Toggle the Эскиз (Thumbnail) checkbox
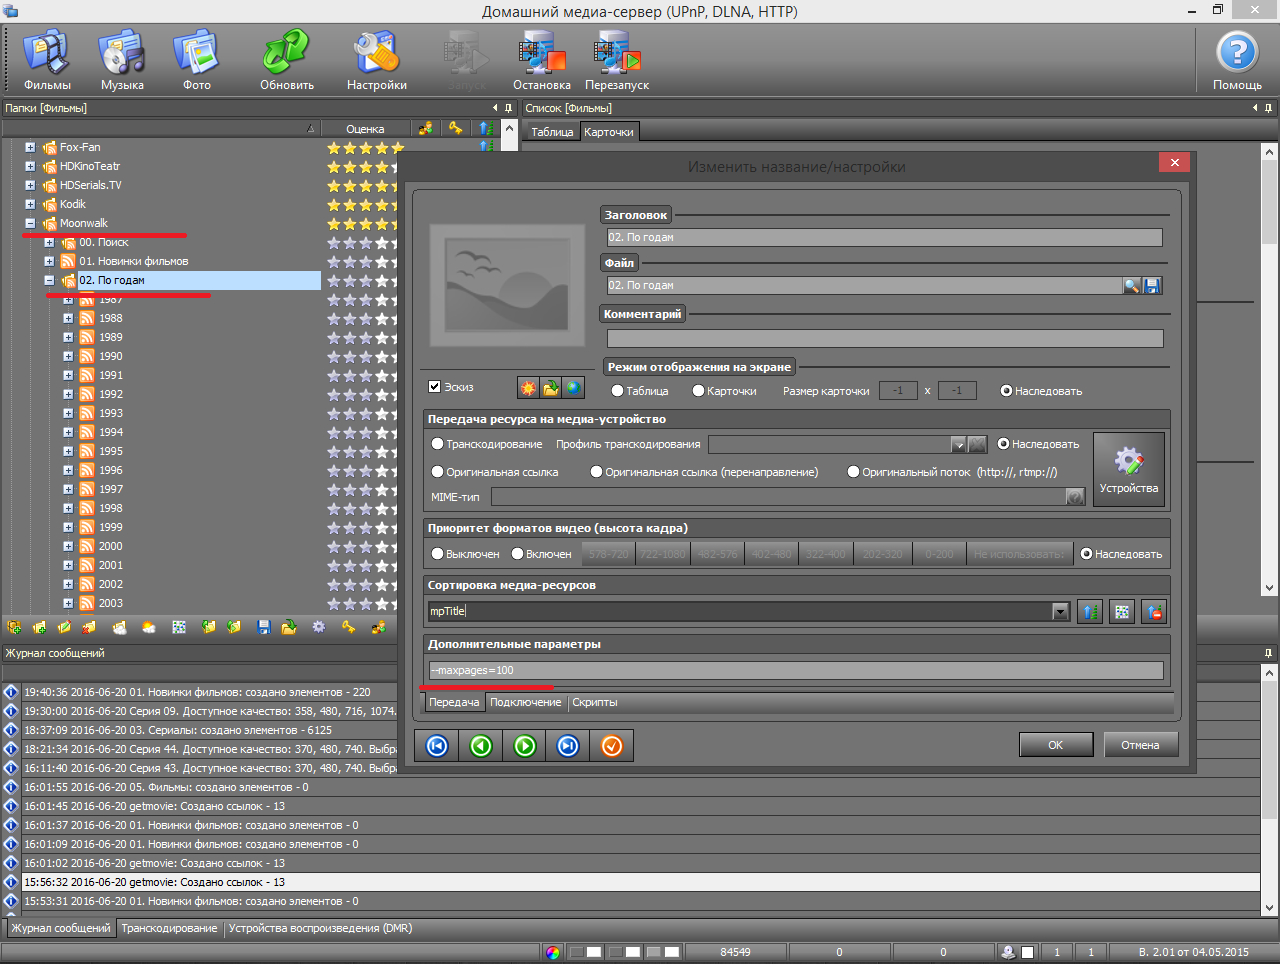 tap(435, 387)
